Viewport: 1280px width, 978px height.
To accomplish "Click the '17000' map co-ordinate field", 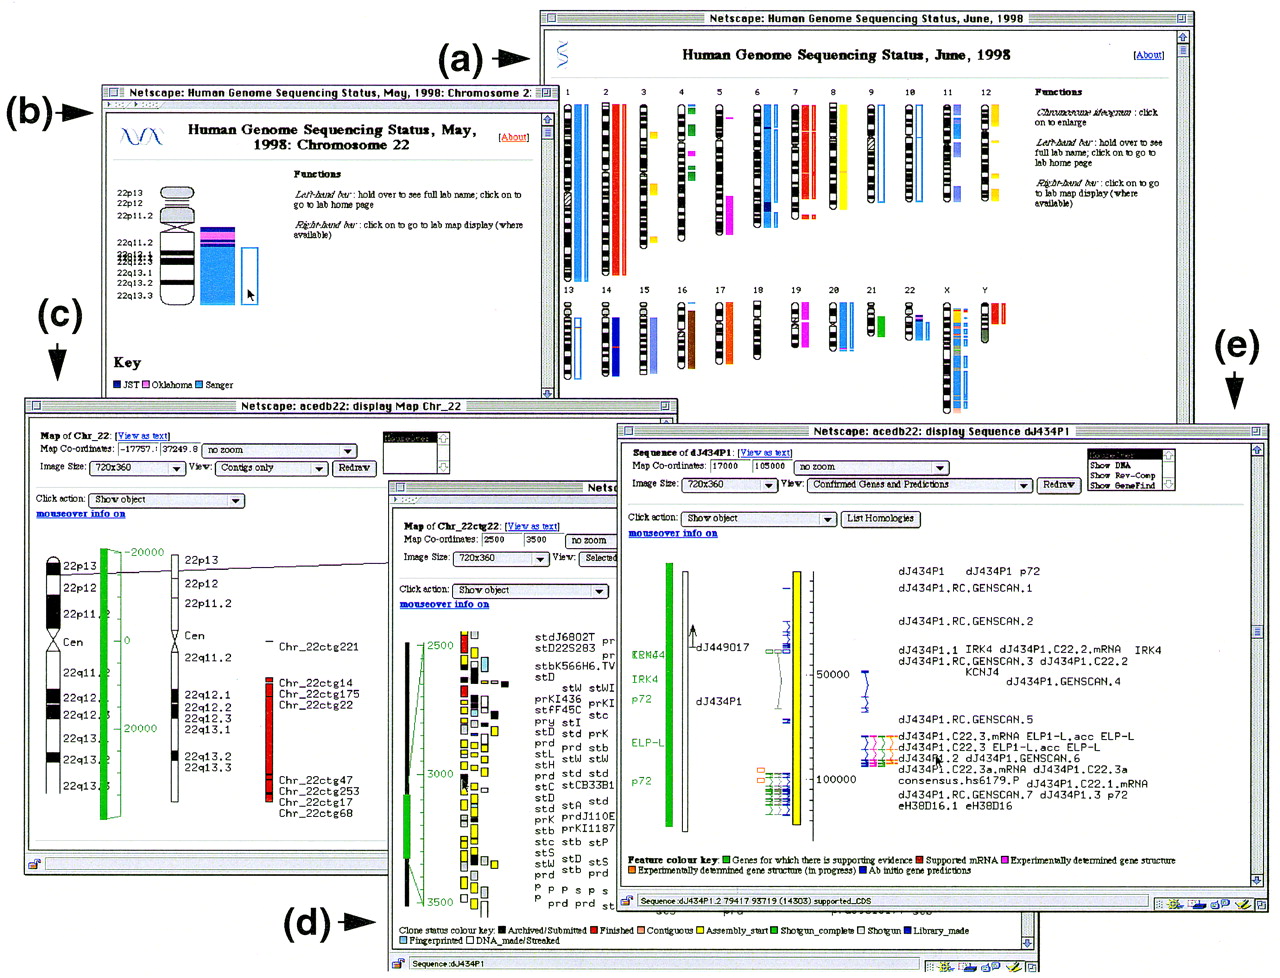I will [x=730, y=467].
